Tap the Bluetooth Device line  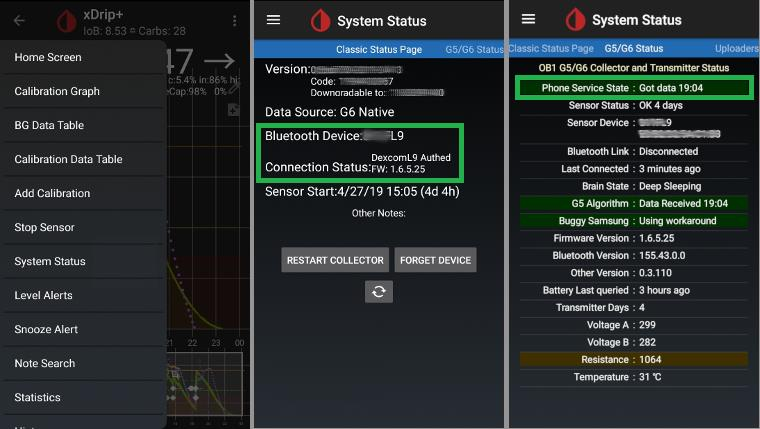[334, 136]
